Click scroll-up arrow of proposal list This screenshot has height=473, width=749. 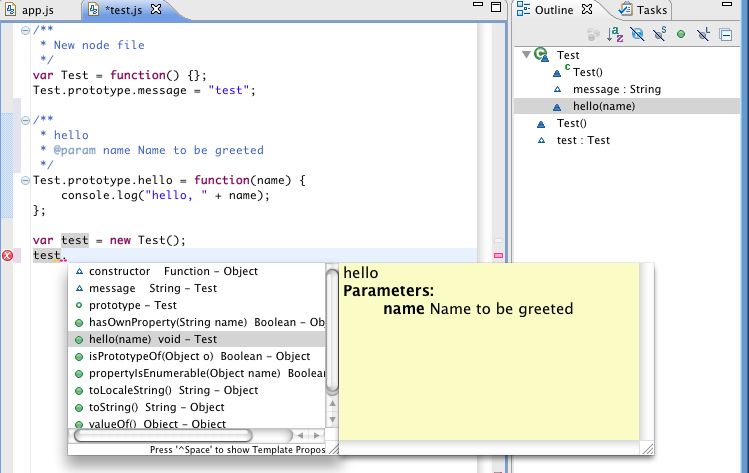tap(332, 404)
